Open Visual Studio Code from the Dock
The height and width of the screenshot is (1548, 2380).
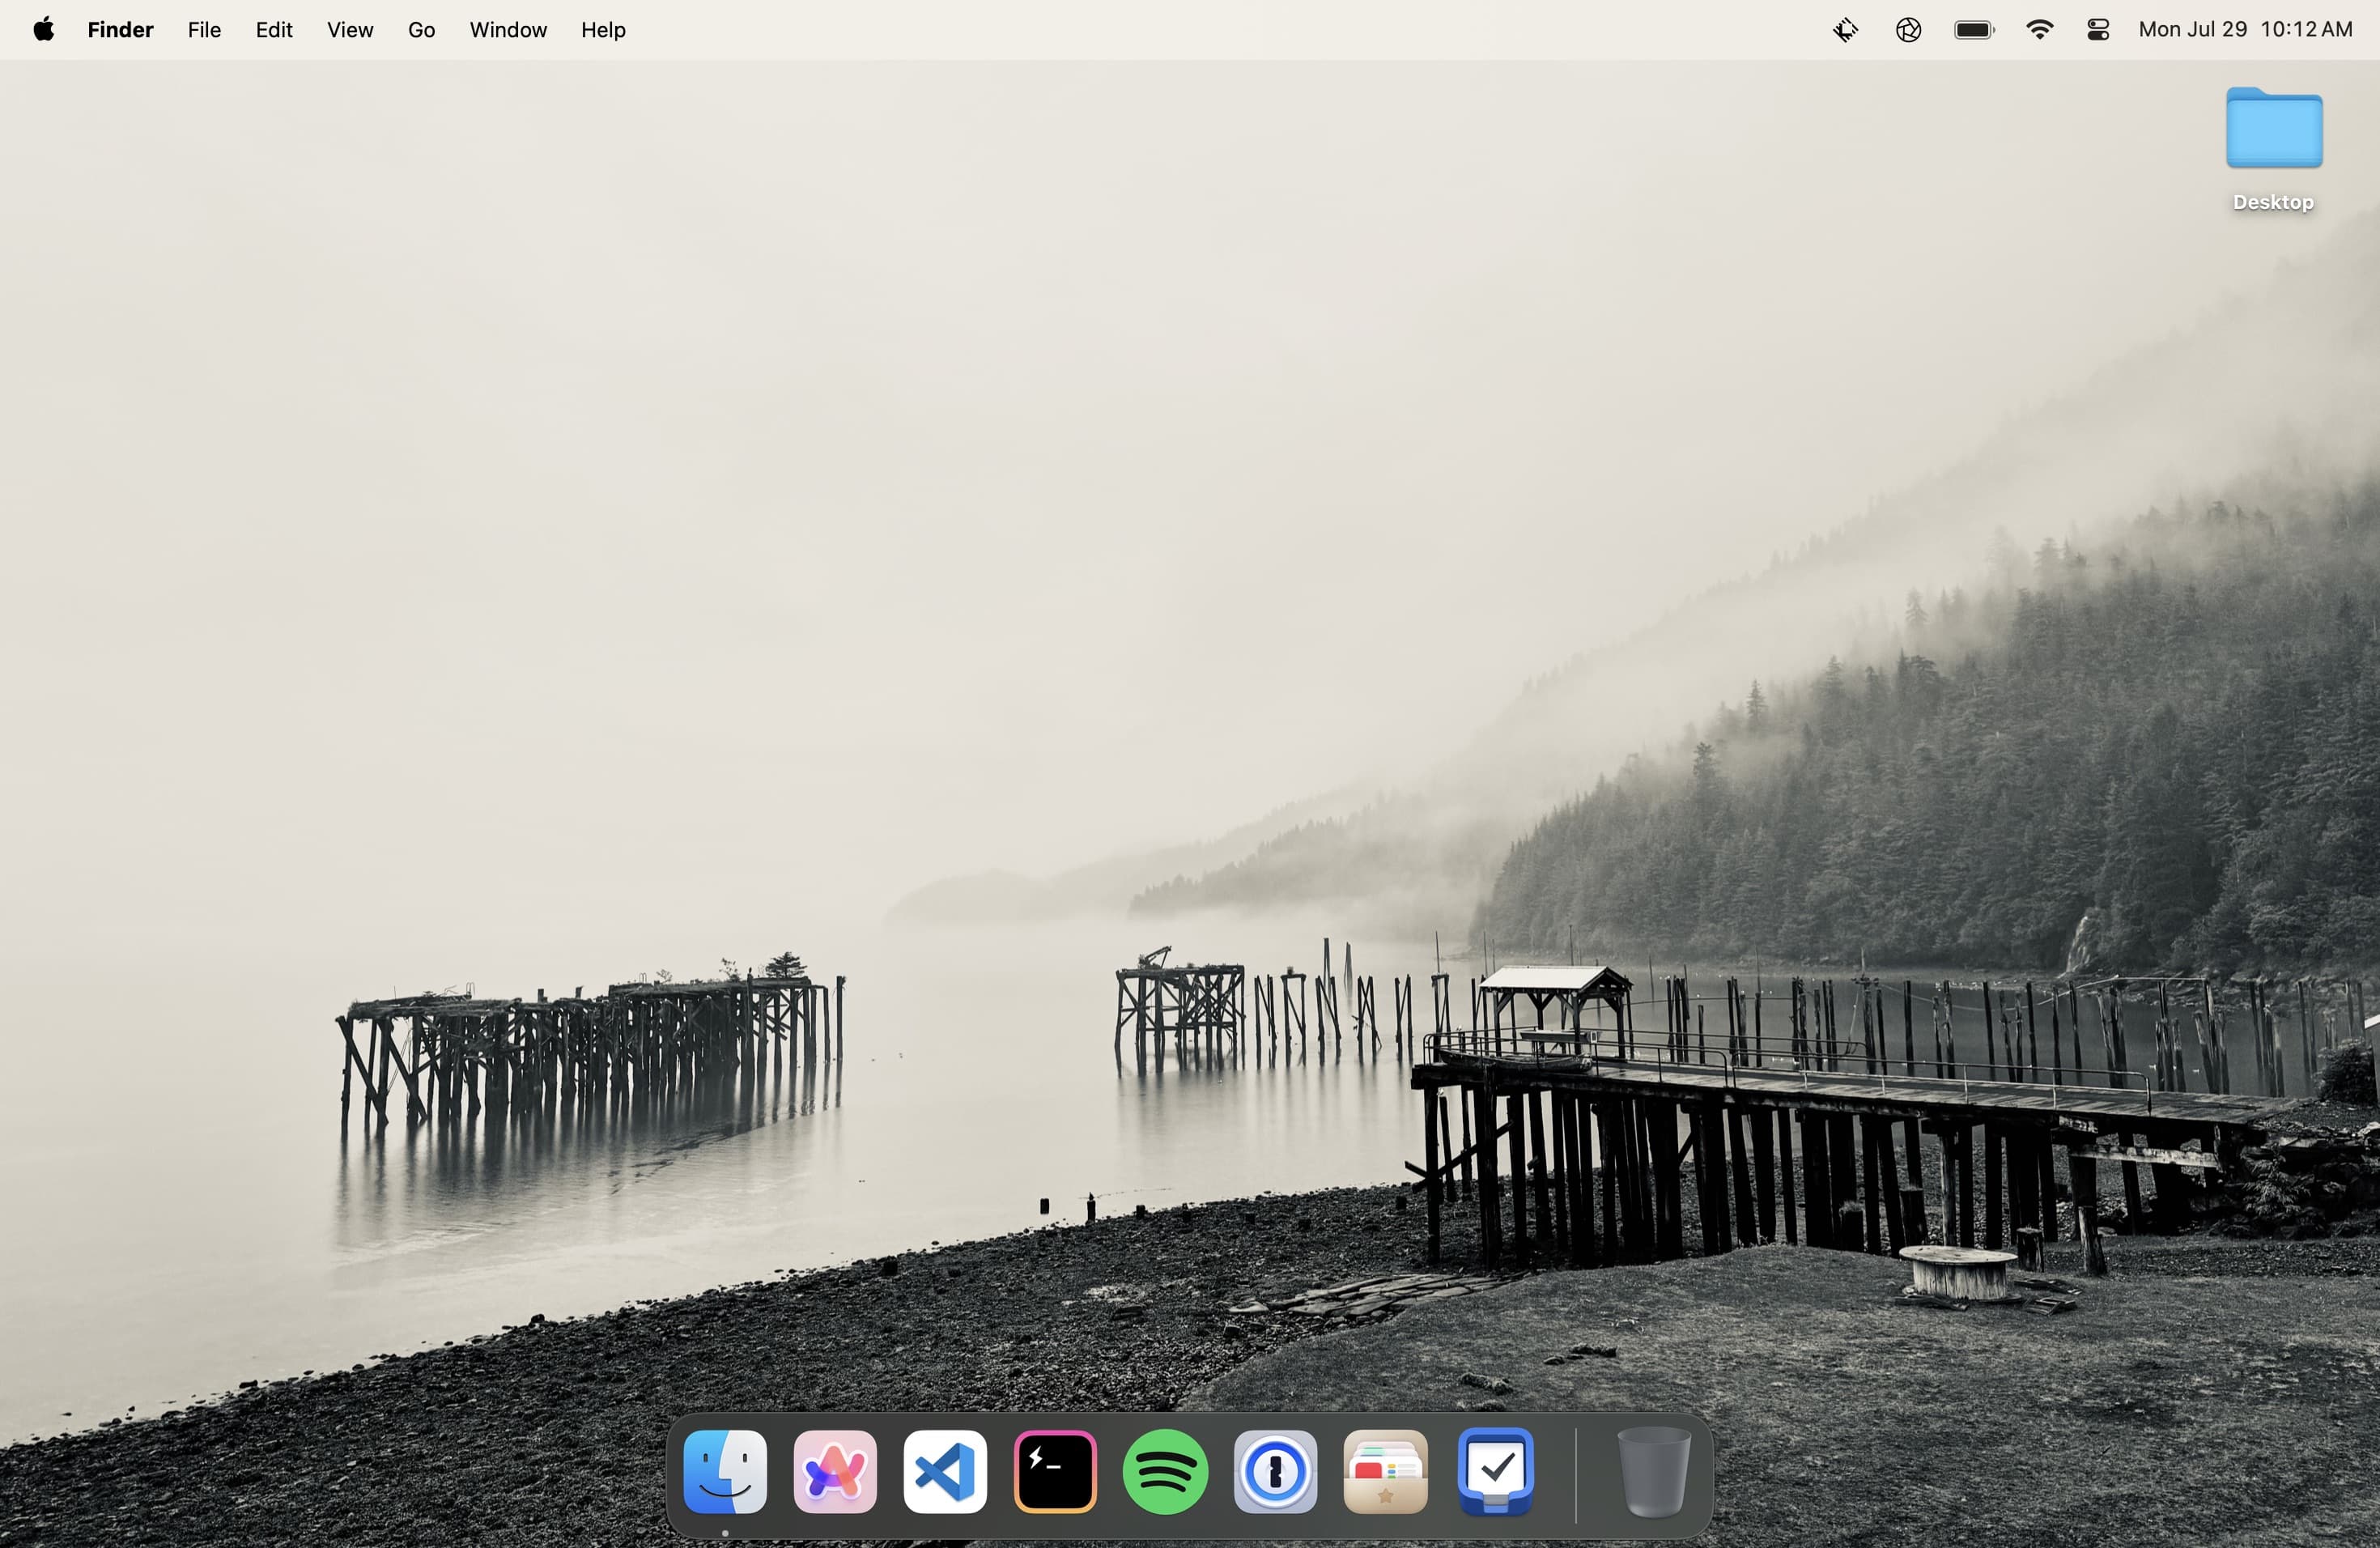944,1470
